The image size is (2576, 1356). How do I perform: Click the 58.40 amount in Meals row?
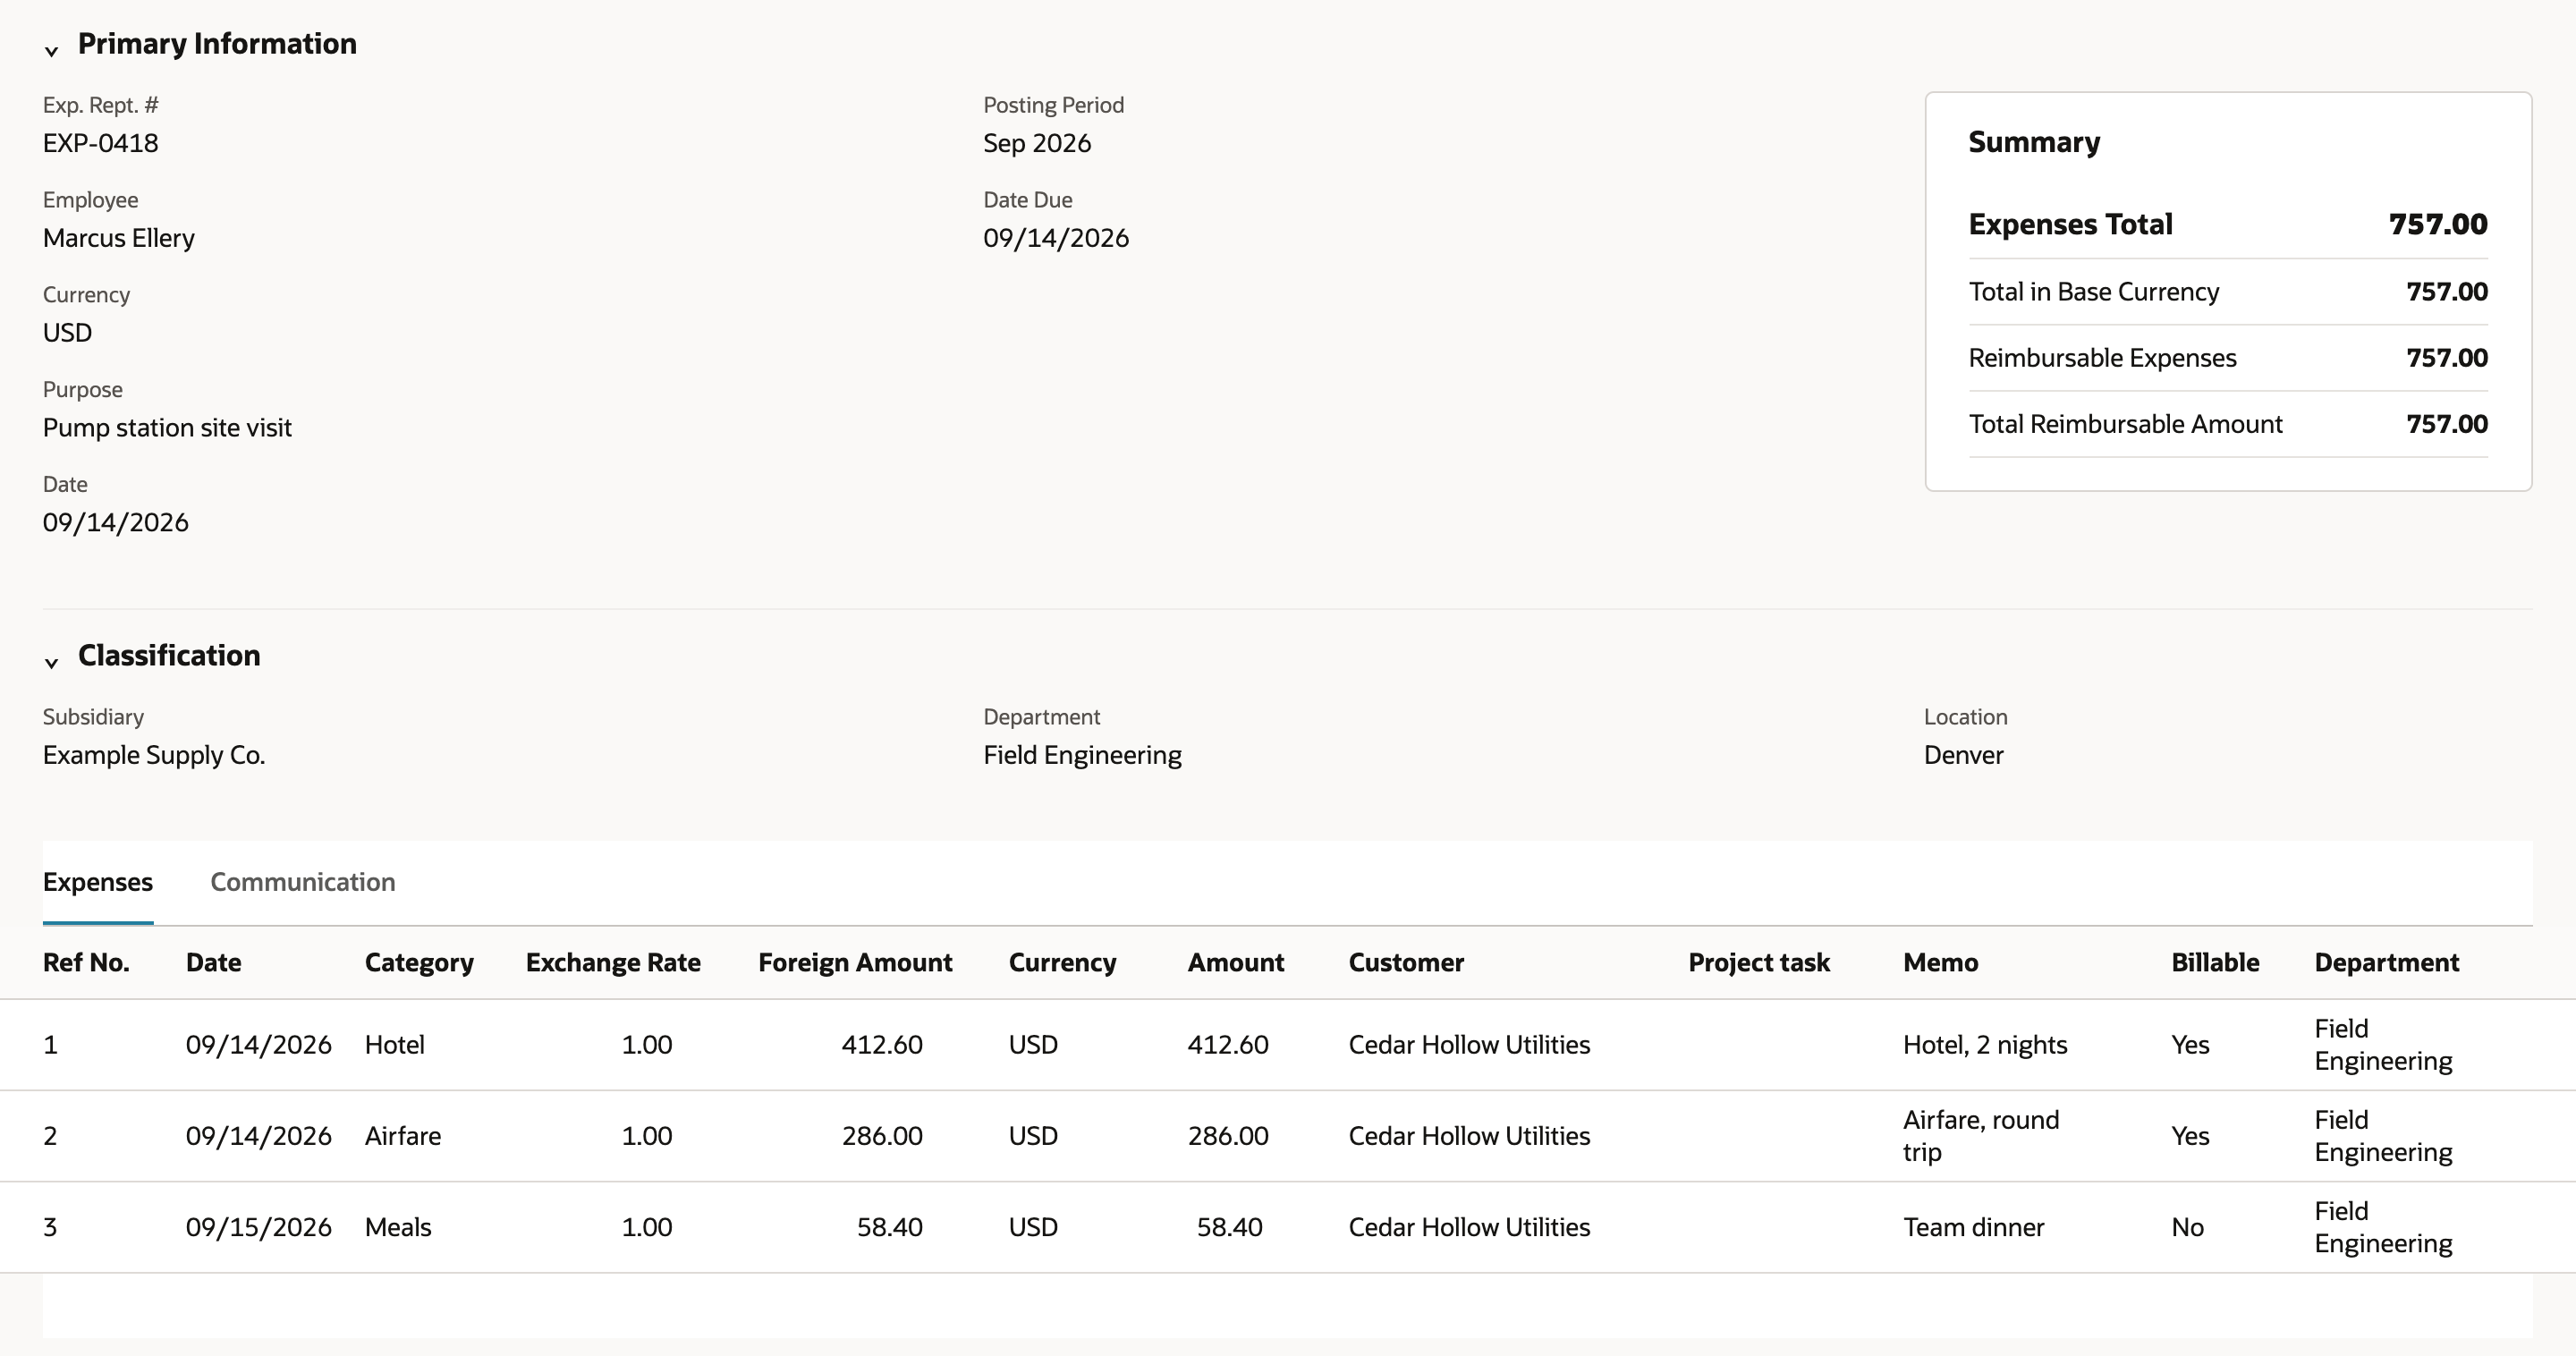[1229, 1227]
